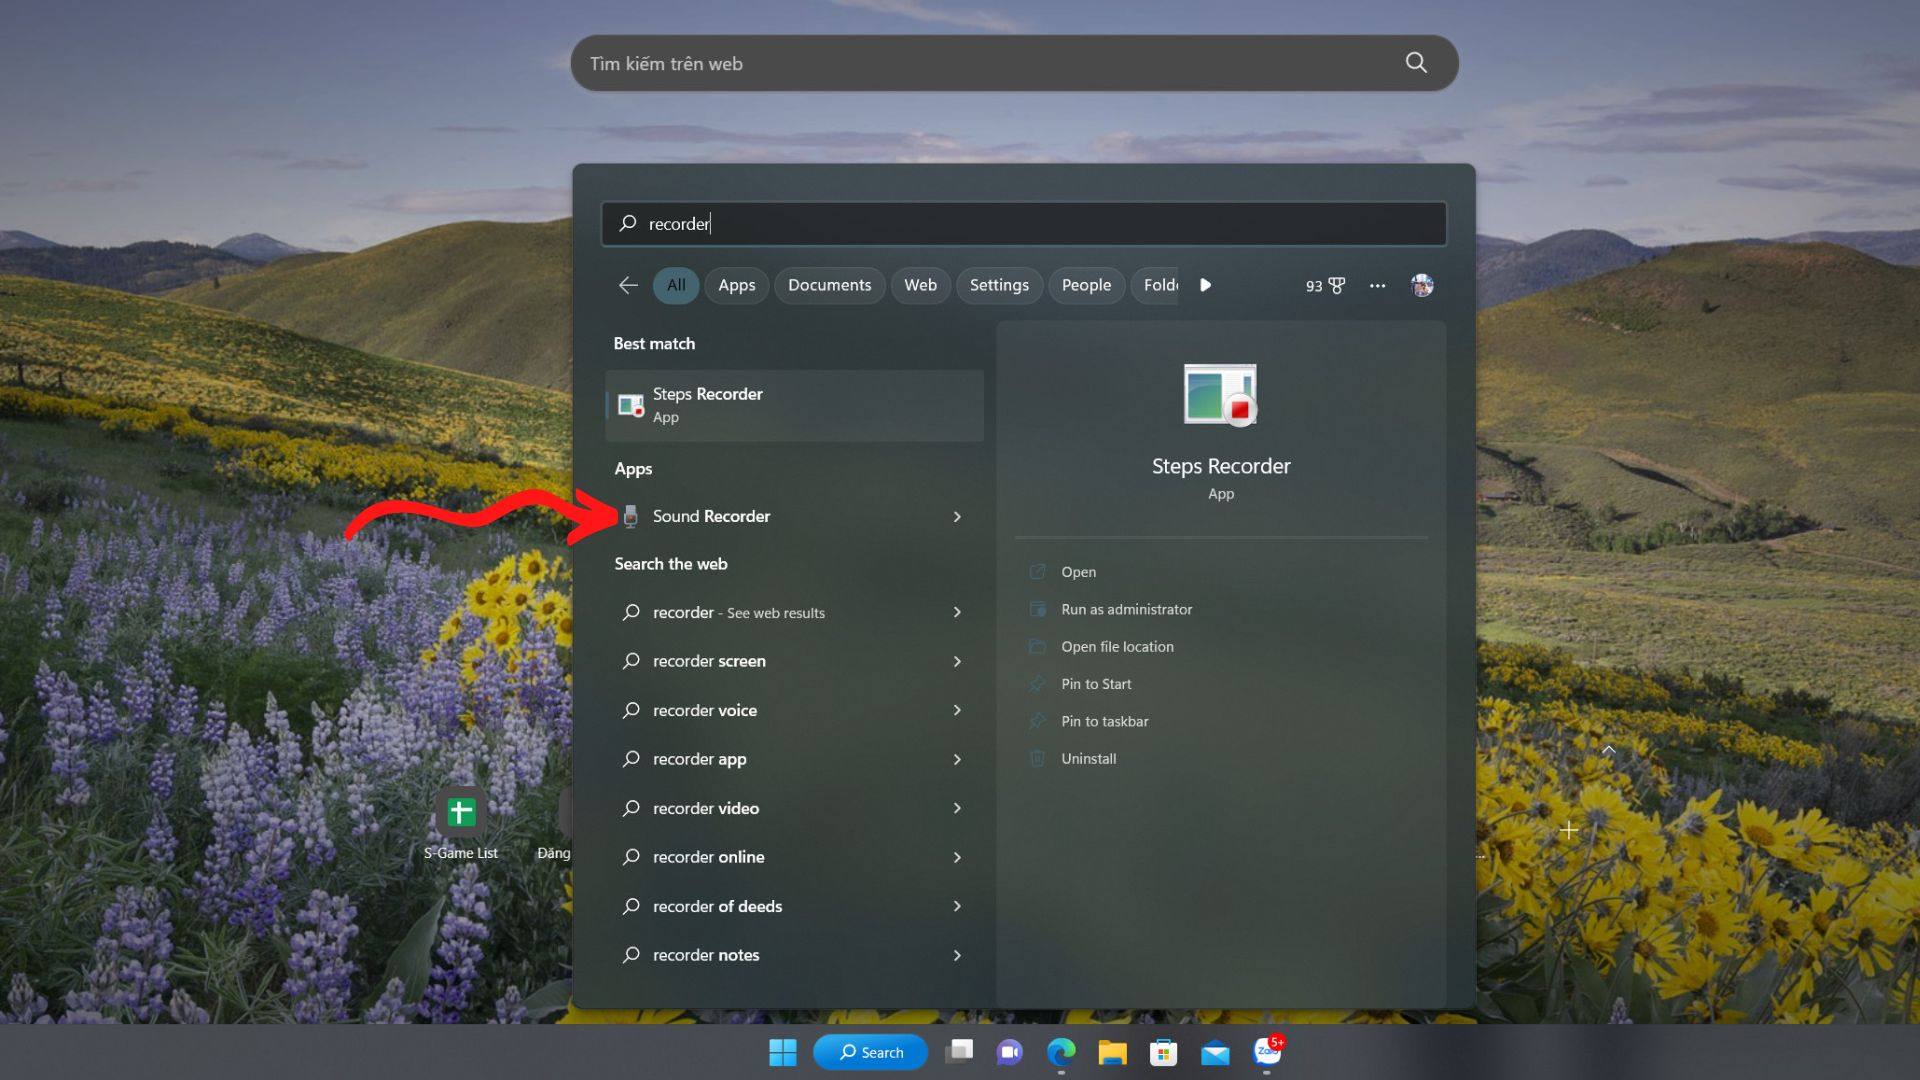Expand 'recorder notes' suggestion chevron
Screen dimensions: 1920x1080
[x=957, y=956]
